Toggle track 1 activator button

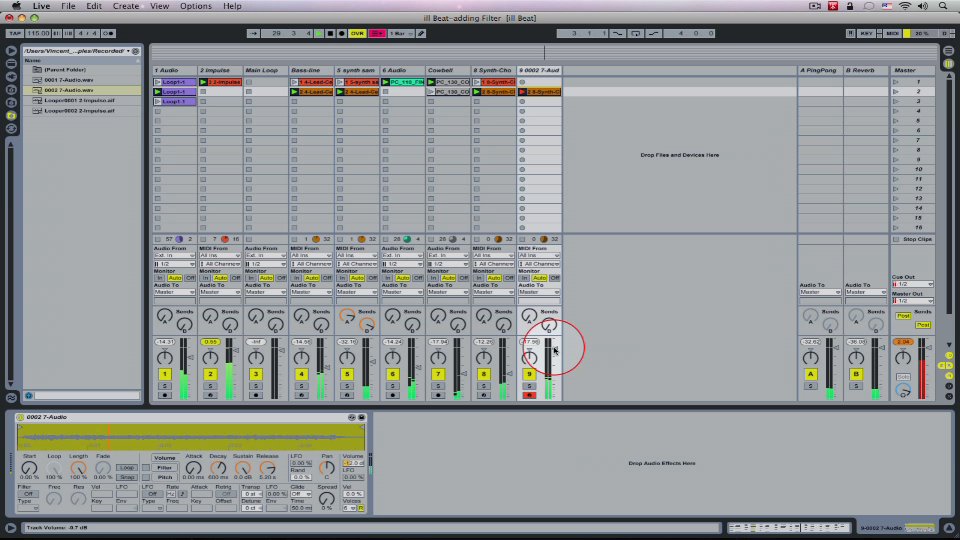point(165,374)
